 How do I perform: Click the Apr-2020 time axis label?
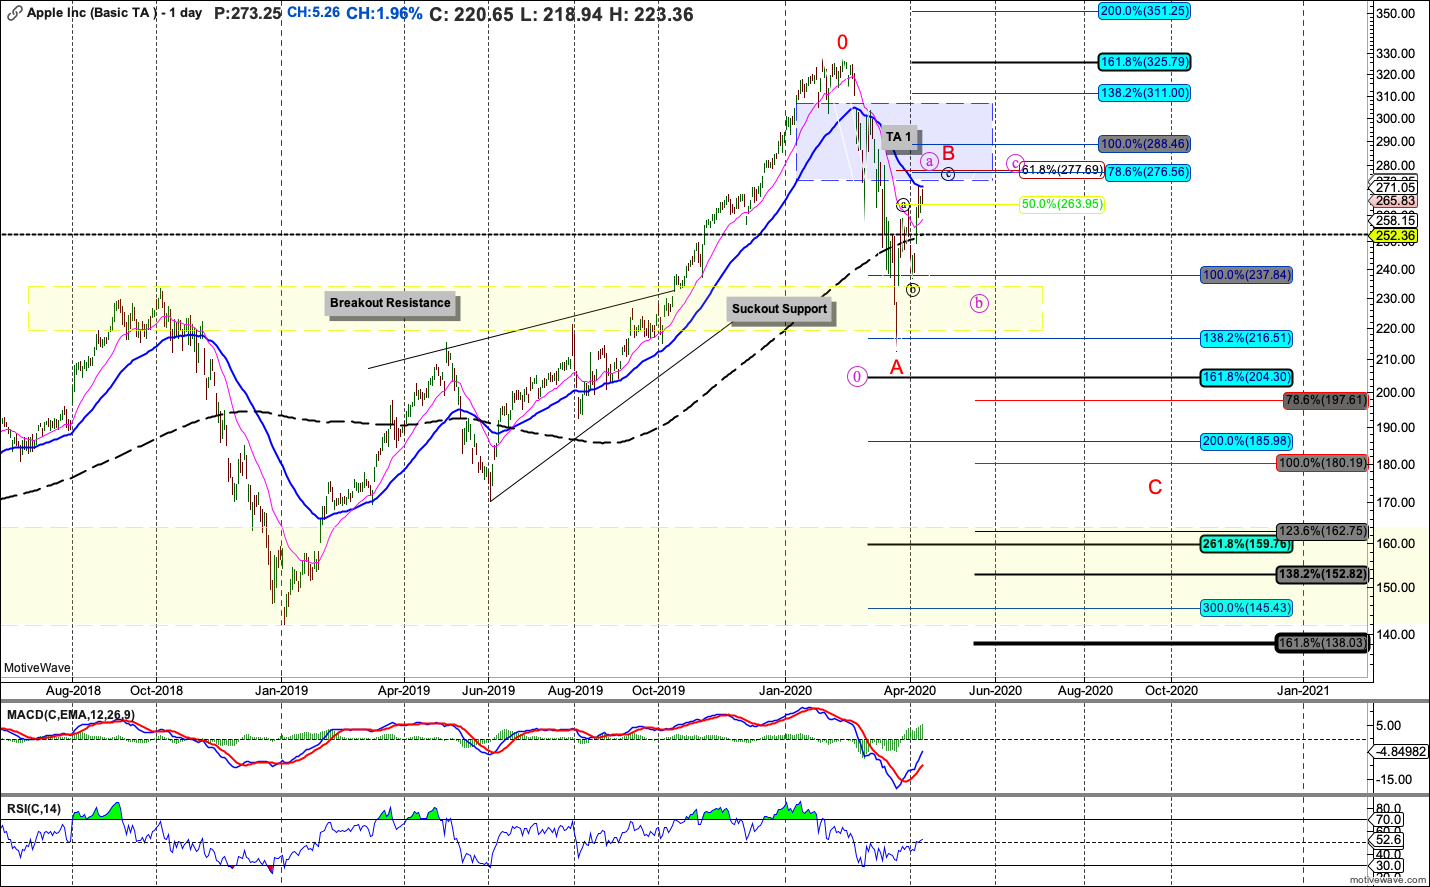(910, 690)
